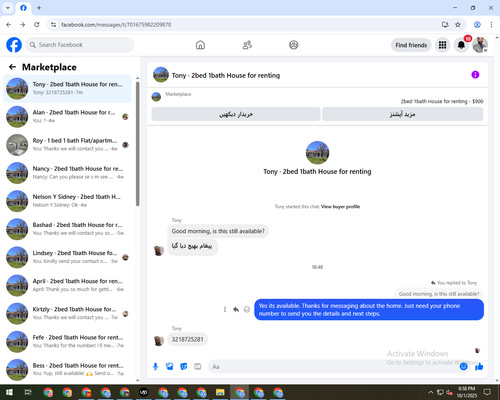This screenshot has height=400, width=500.
Task: Open Tony conversation in list
Action: 67,89
